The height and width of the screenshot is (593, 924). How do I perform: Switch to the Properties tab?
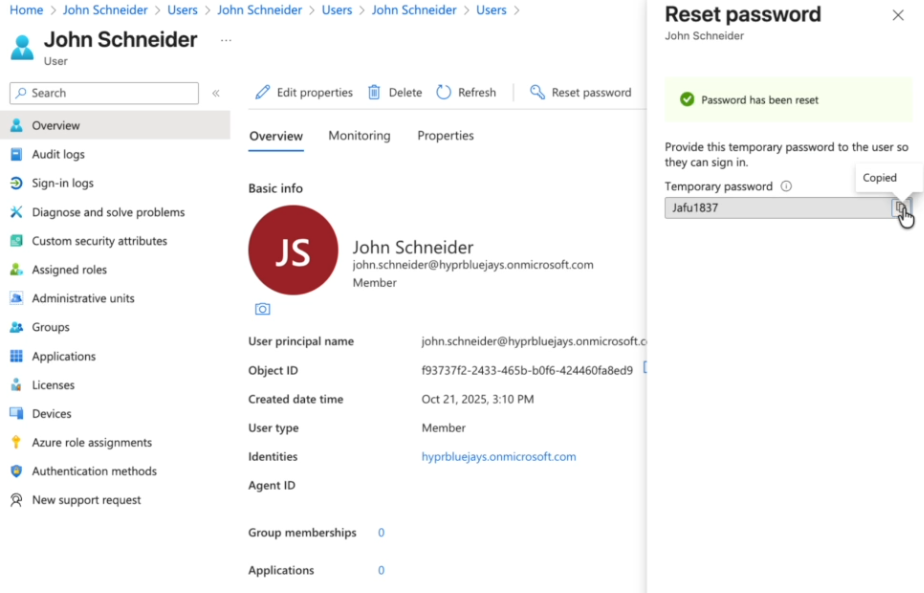click(445, 136)
